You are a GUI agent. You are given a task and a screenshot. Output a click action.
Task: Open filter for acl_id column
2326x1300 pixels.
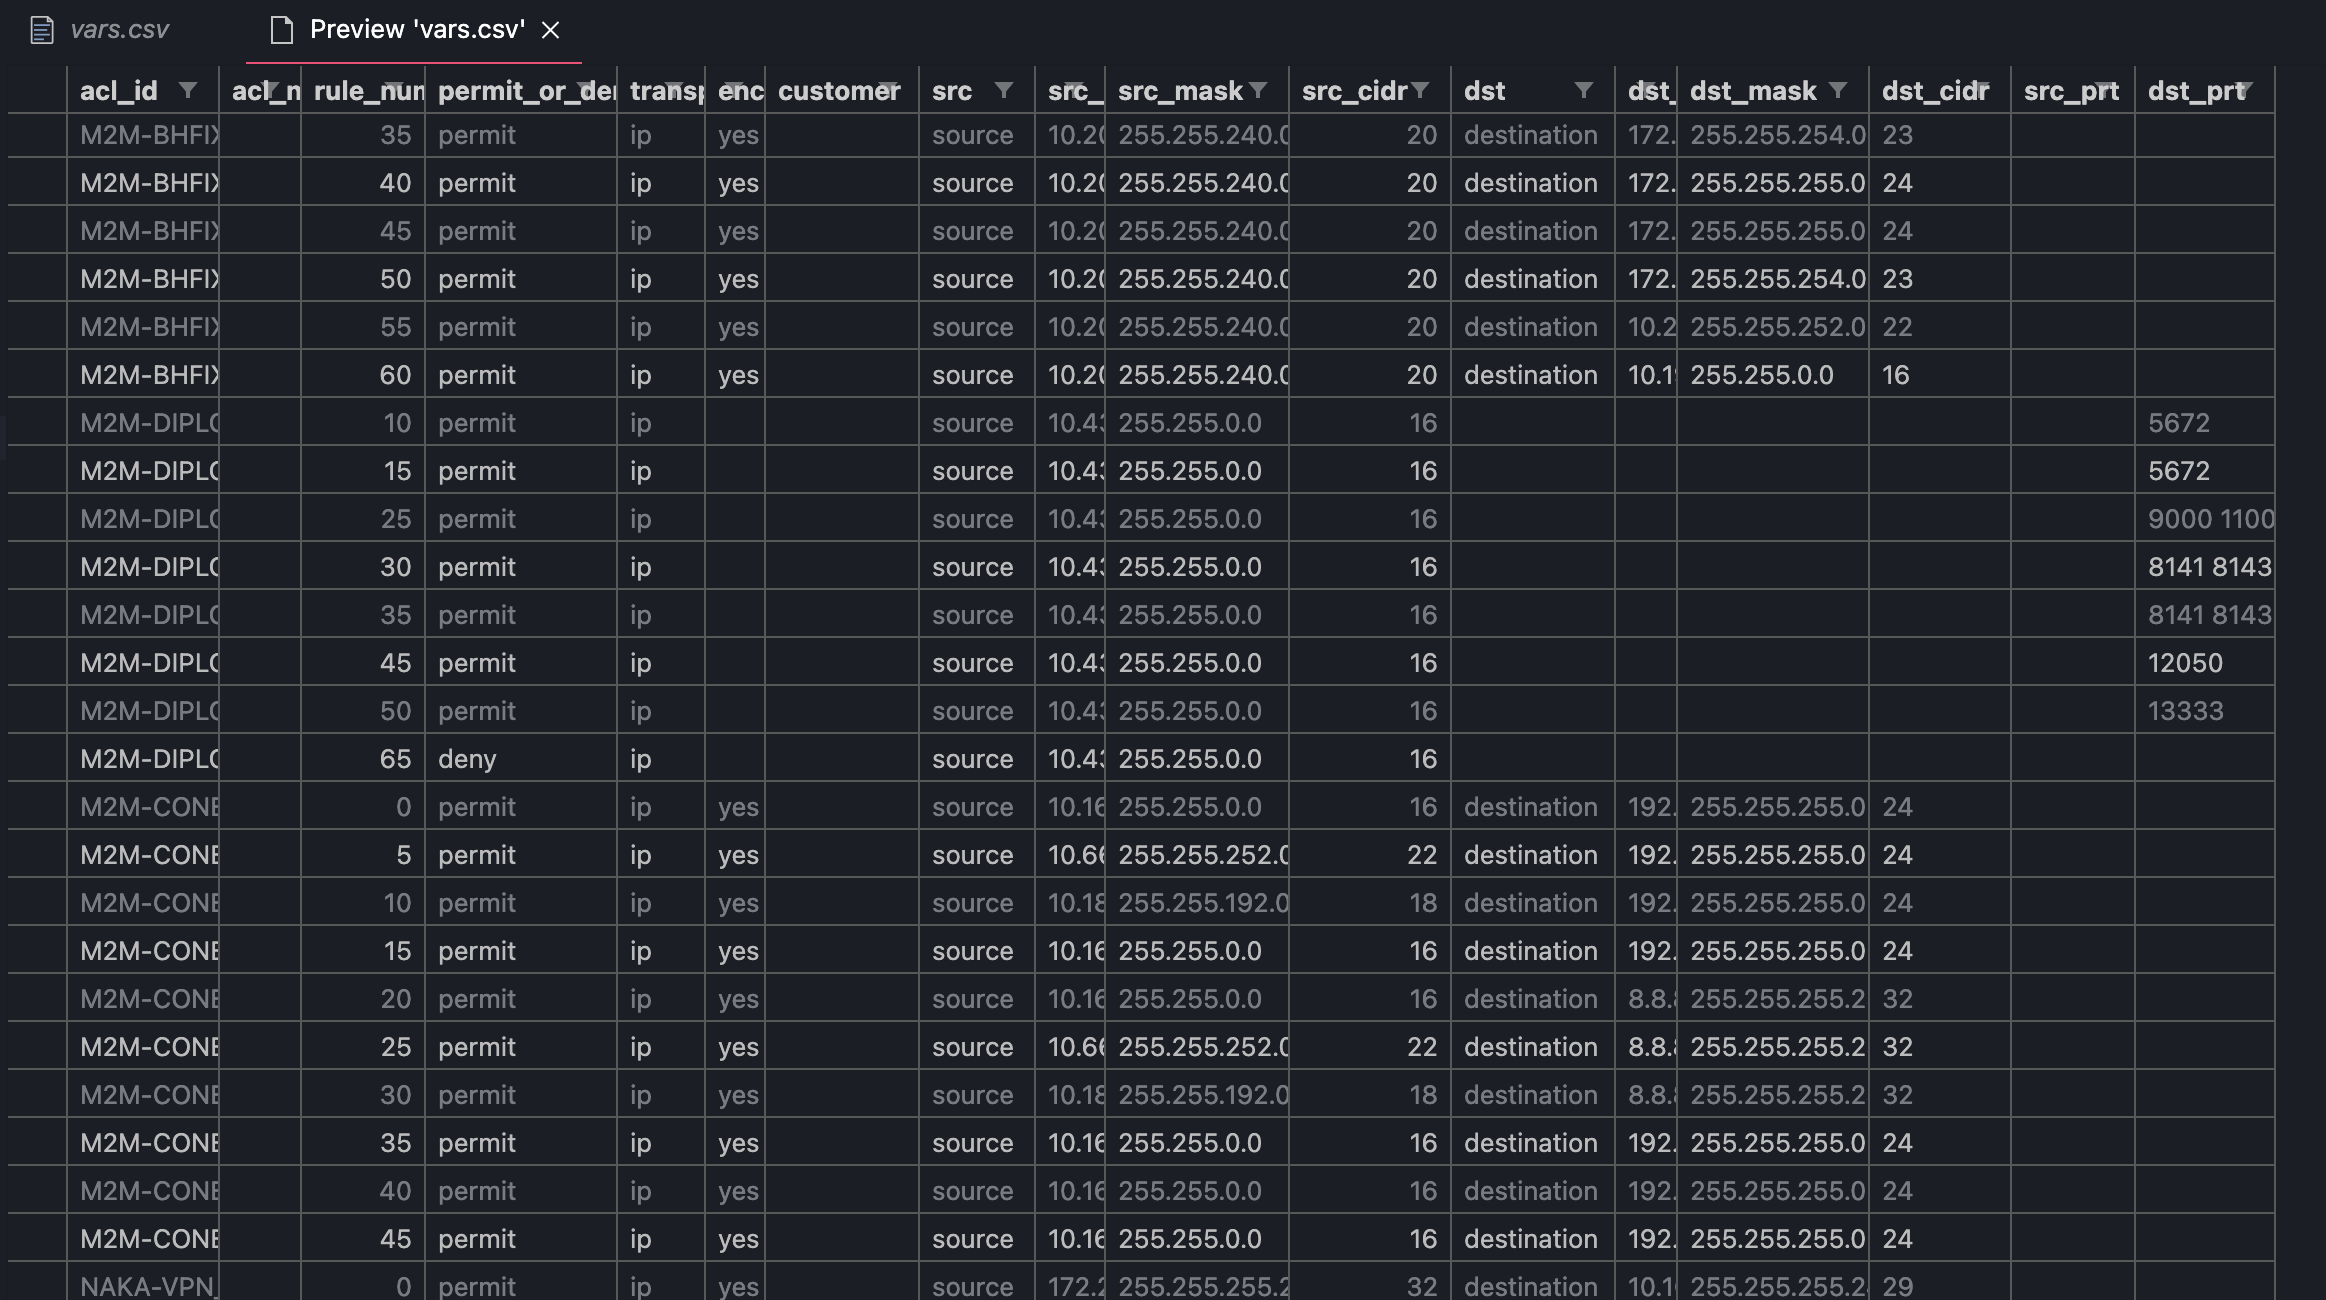tap(187, 91)
